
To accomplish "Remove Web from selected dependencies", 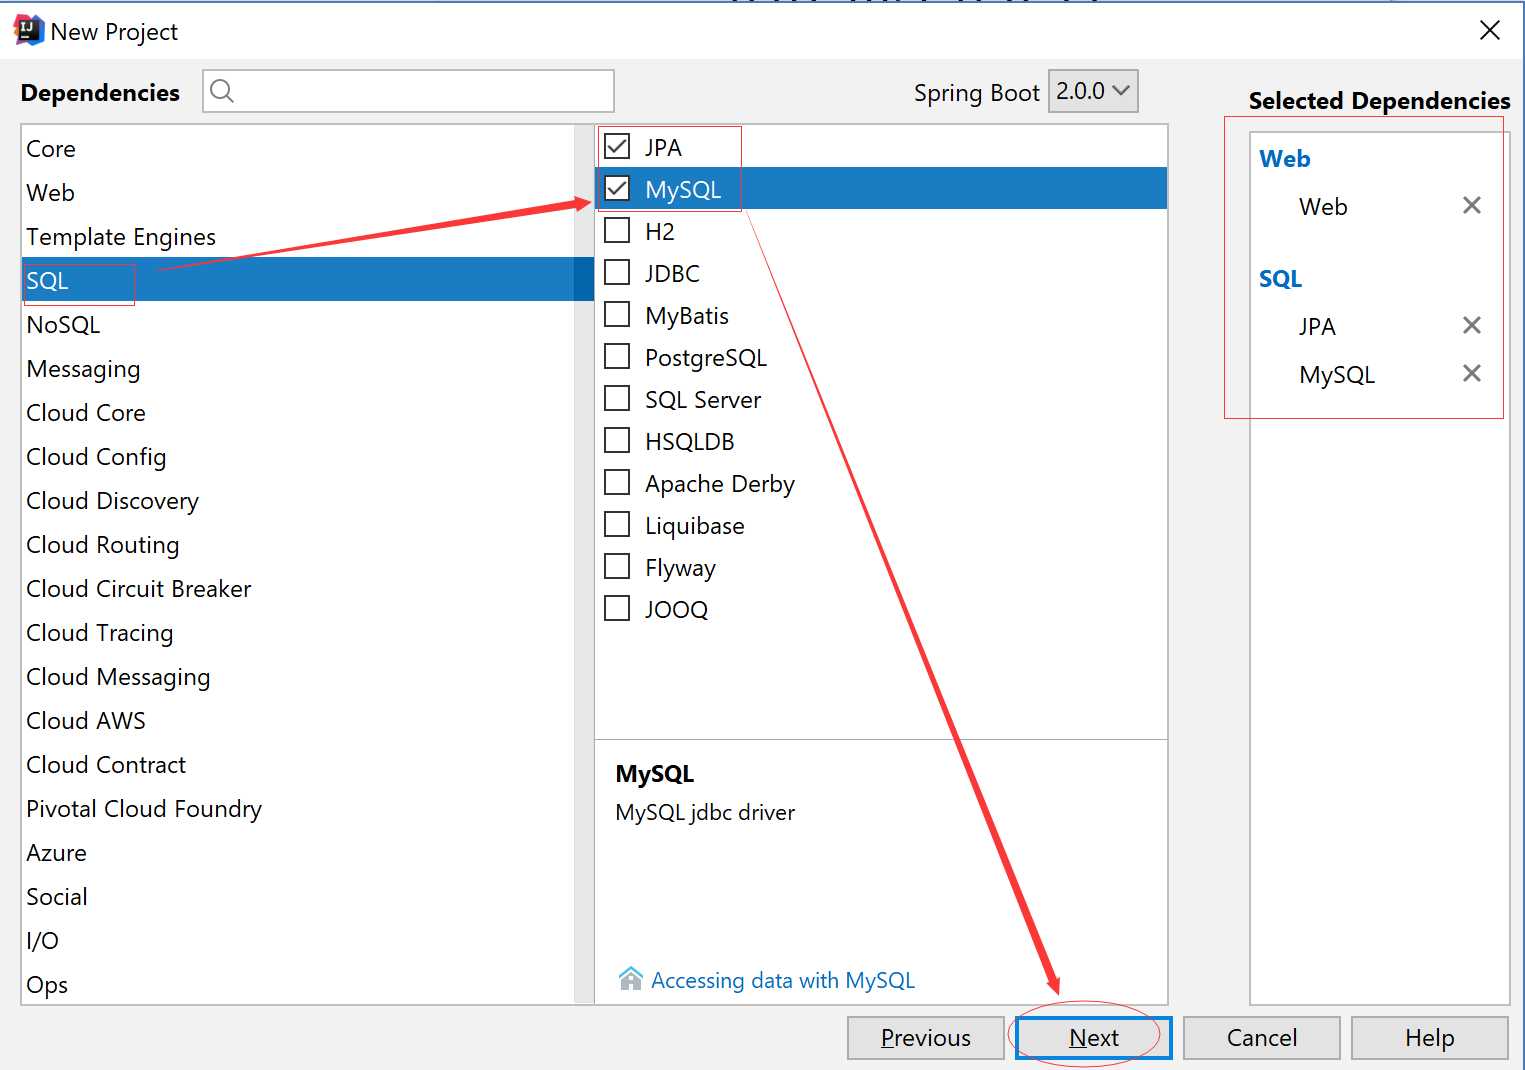I will coord(1471,206).
